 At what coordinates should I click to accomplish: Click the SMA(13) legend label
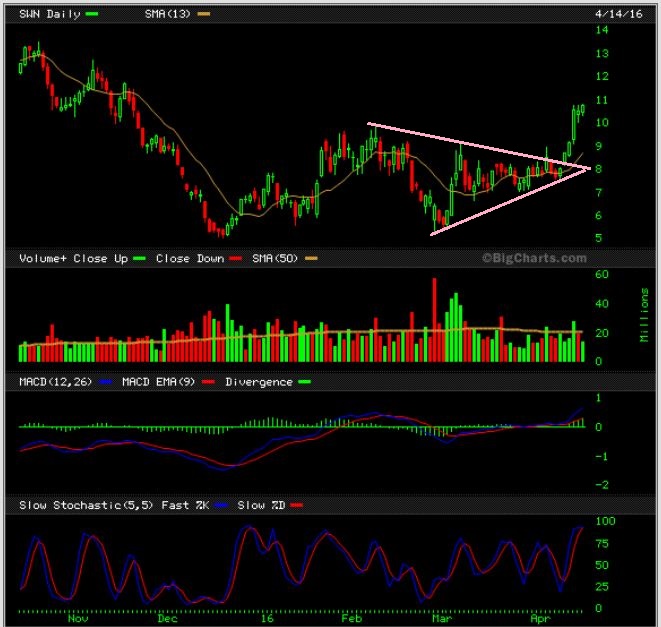click(168, 14)
